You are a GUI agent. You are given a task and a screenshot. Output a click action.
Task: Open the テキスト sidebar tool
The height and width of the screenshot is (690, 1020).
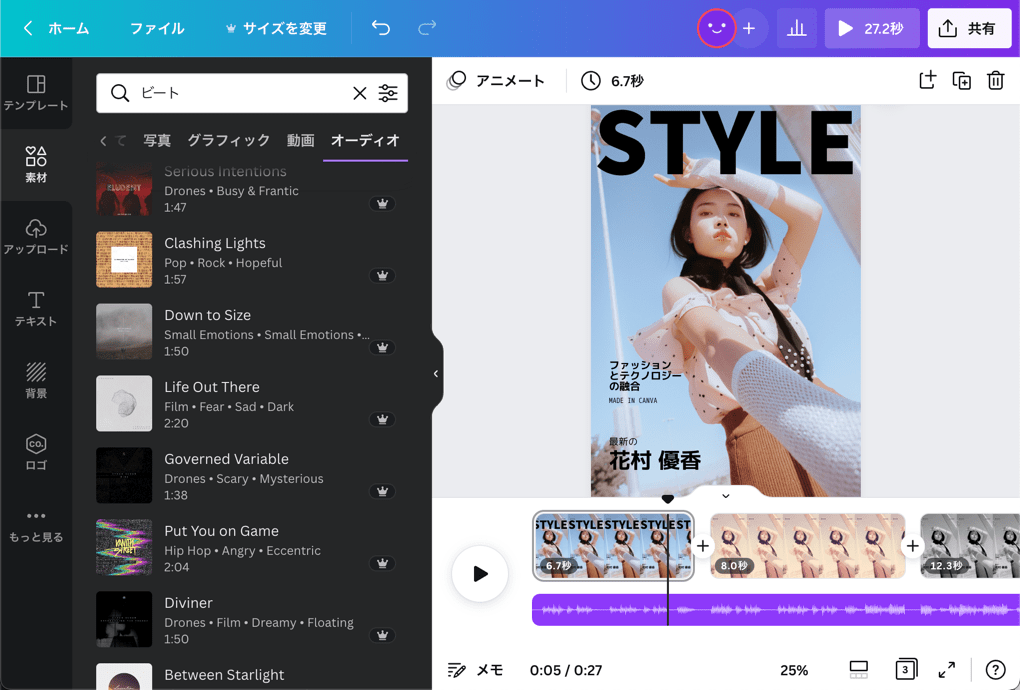click(36, 308)
